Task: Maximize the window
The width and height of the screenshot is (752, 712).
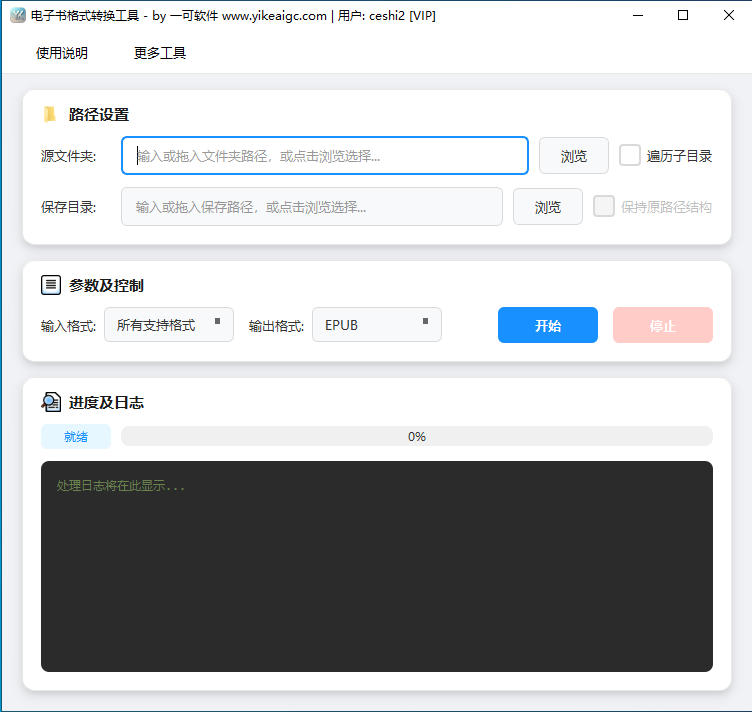Action: [683, 15]
